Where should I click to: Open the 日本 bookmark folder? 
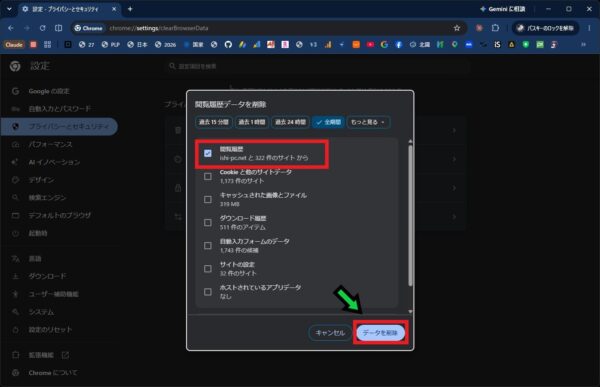coord(137,45)
